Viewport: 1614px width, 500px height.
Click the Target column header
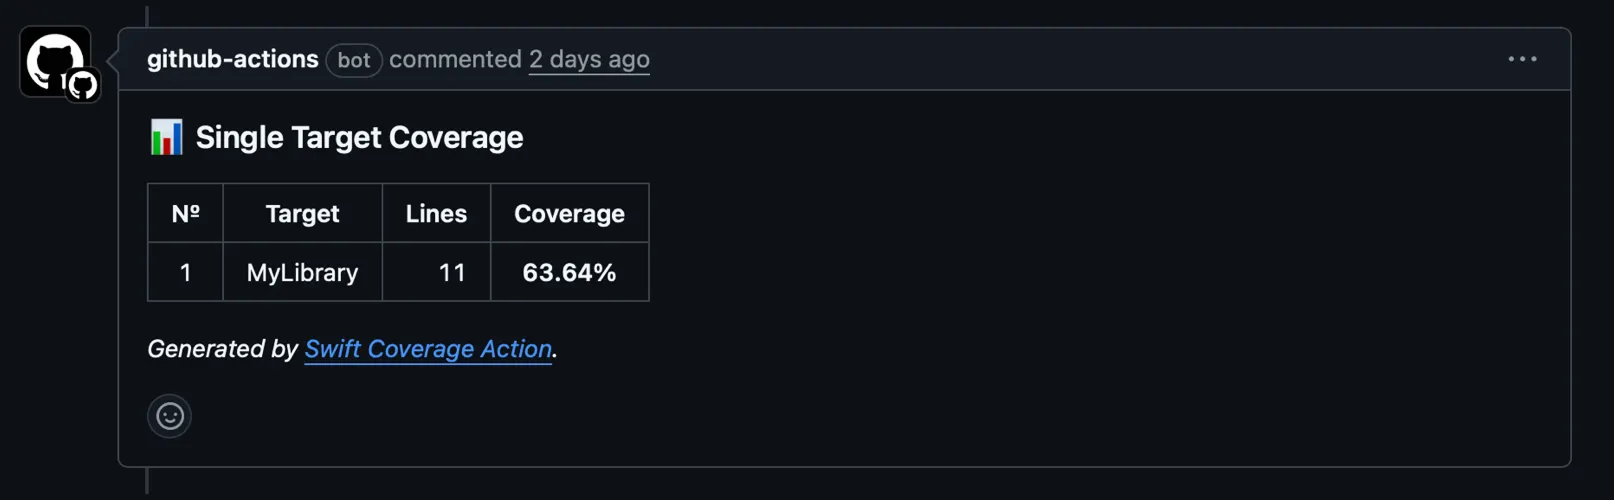click(x=302, y=213)
